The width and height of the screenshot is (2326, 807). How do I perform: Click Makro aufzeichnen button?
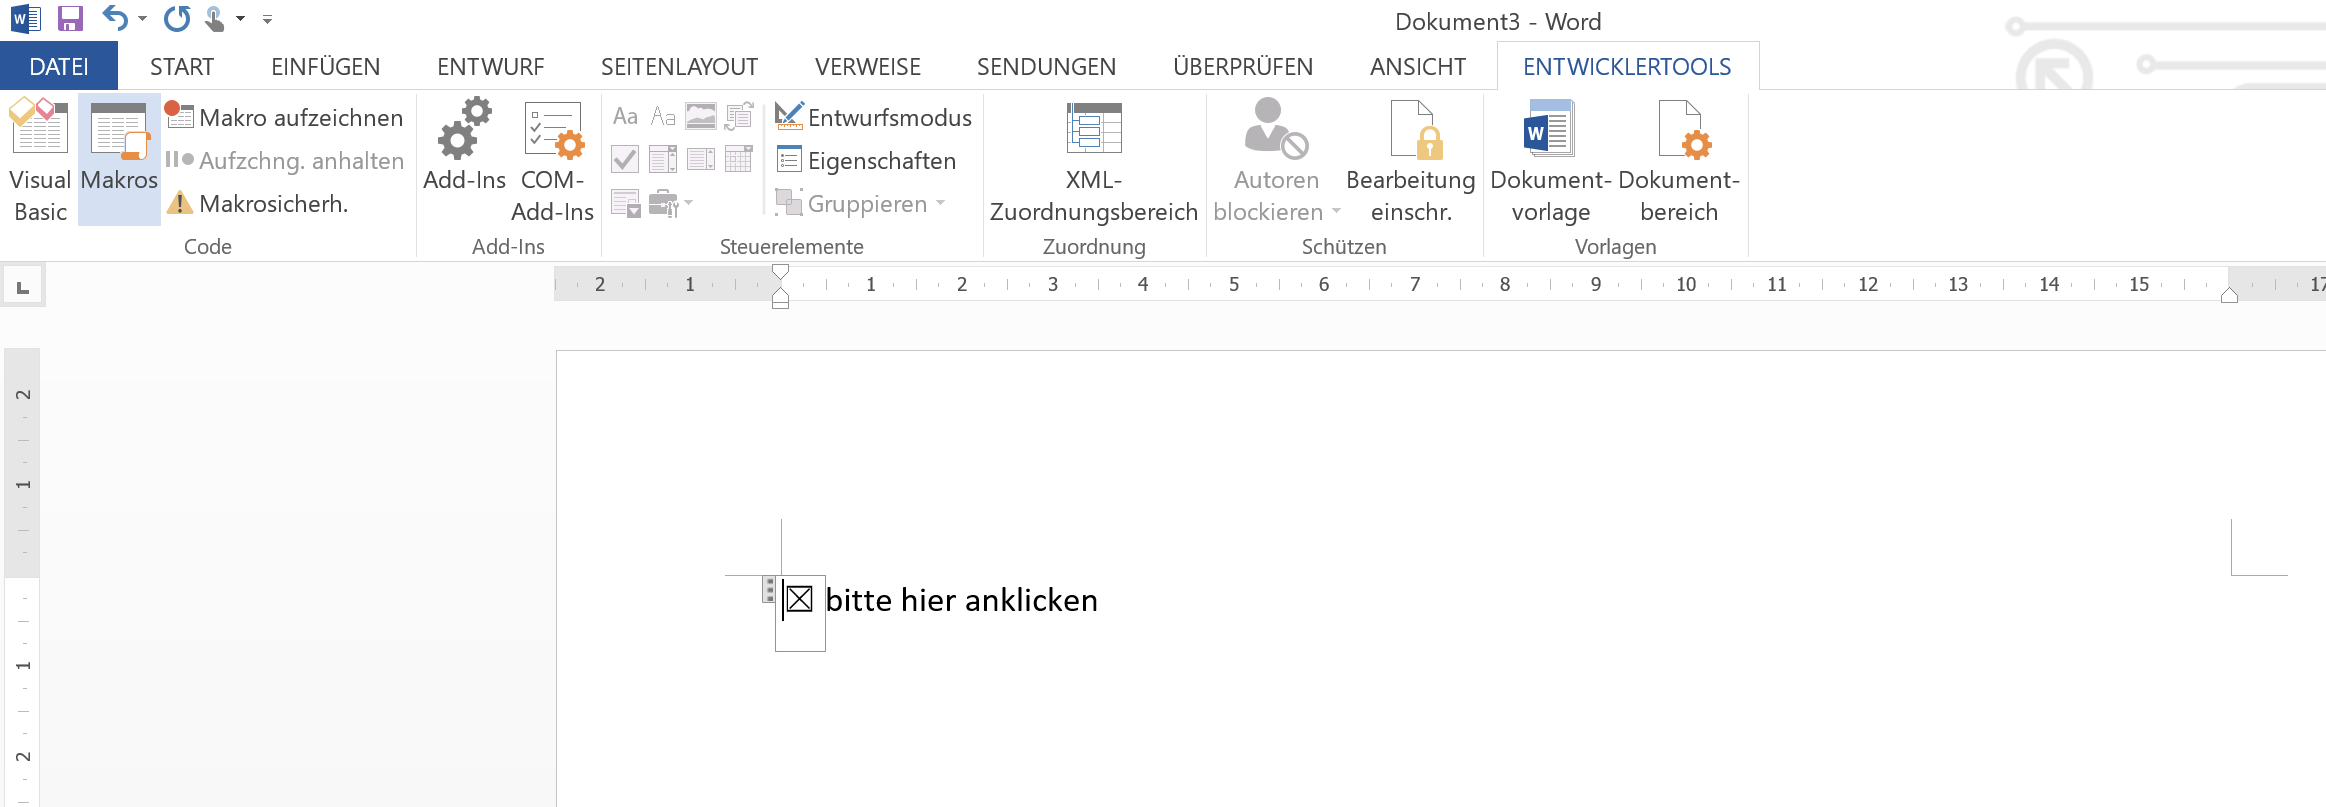(284, 118)
